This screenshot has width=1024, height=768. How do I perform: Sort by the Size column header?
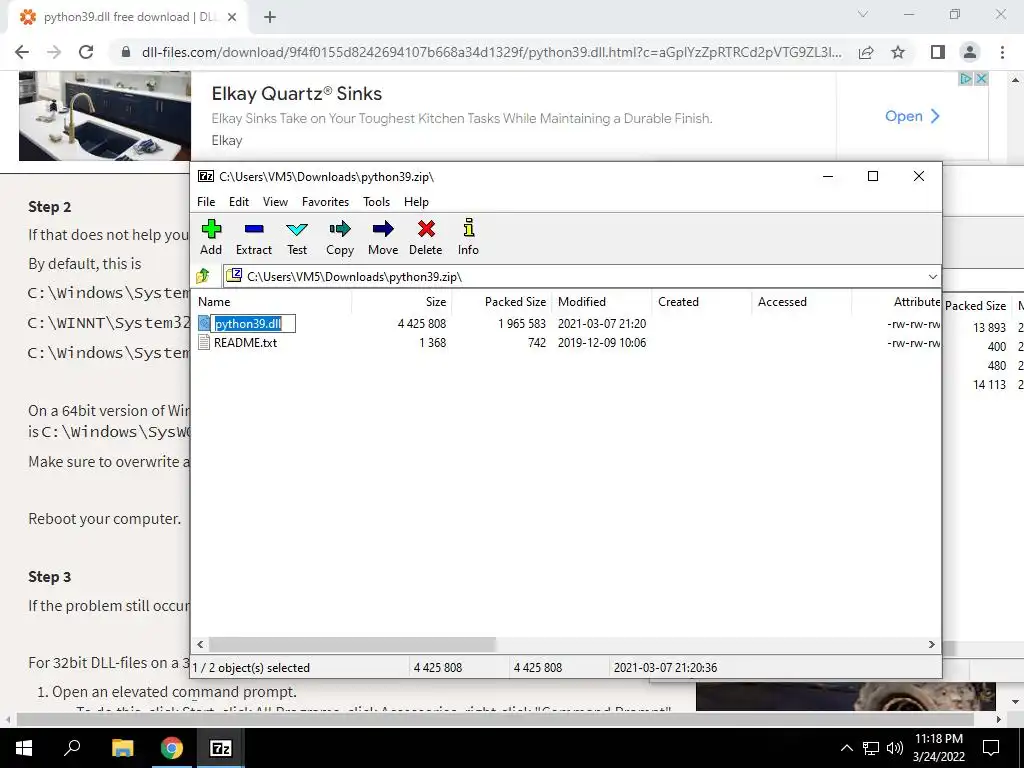[x=402, y=302]
